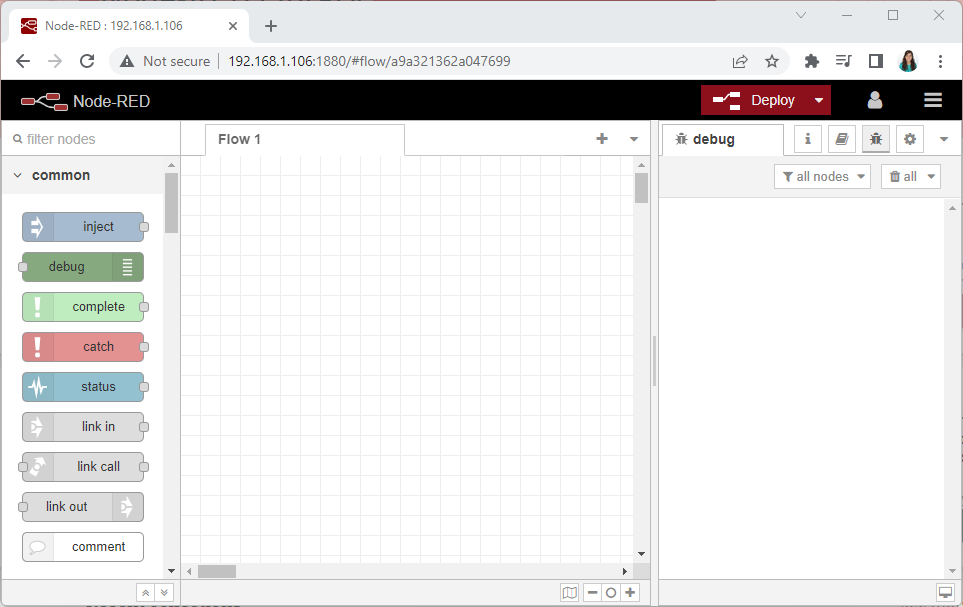Zoom out of the flow workspace
Image resolution: width=963 pixels, height=607 pixels.
[x=591, y=592]
